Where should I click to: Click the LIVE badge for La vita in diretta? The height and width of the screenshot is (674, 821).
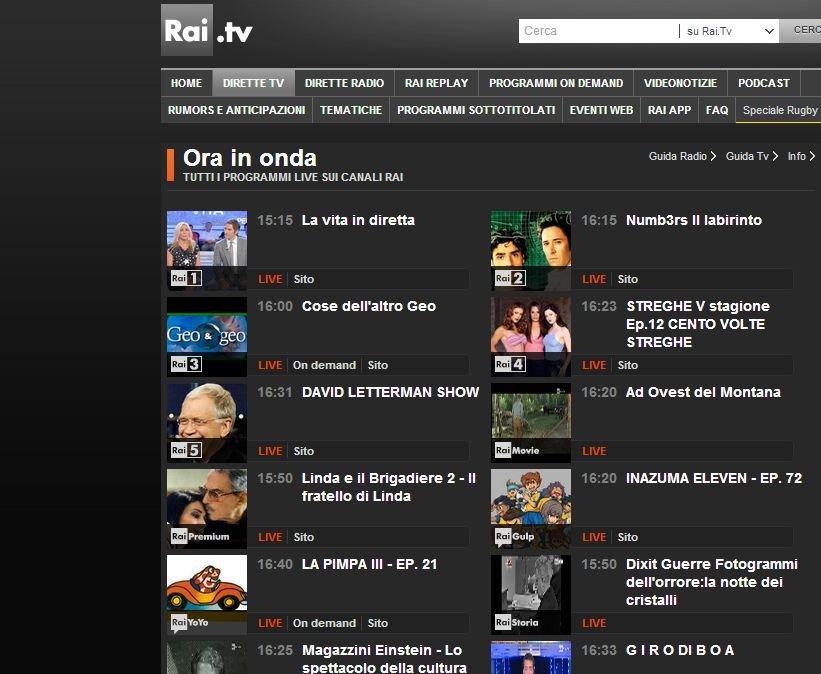click(x=270, y=279)
